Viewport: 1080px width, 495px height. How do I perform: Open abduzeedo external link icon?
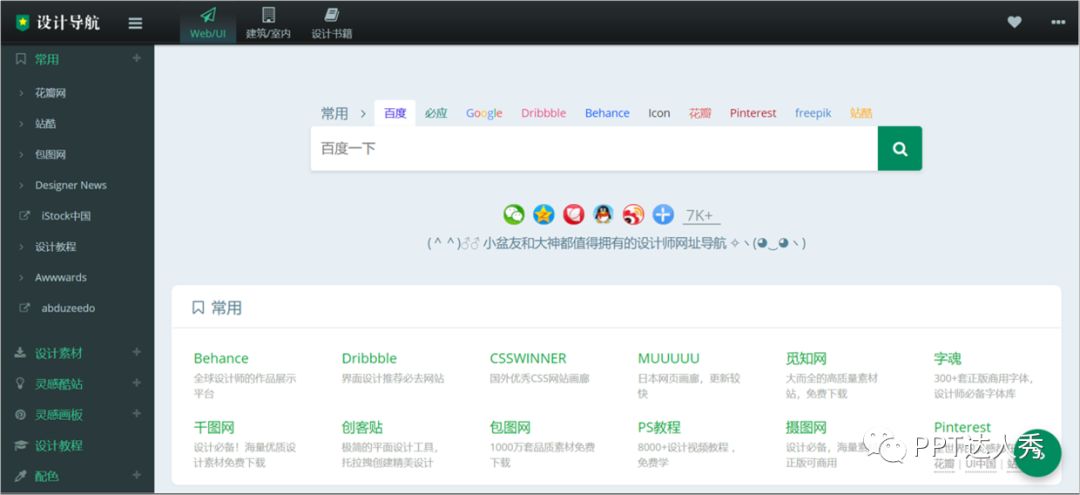point(24,308)
